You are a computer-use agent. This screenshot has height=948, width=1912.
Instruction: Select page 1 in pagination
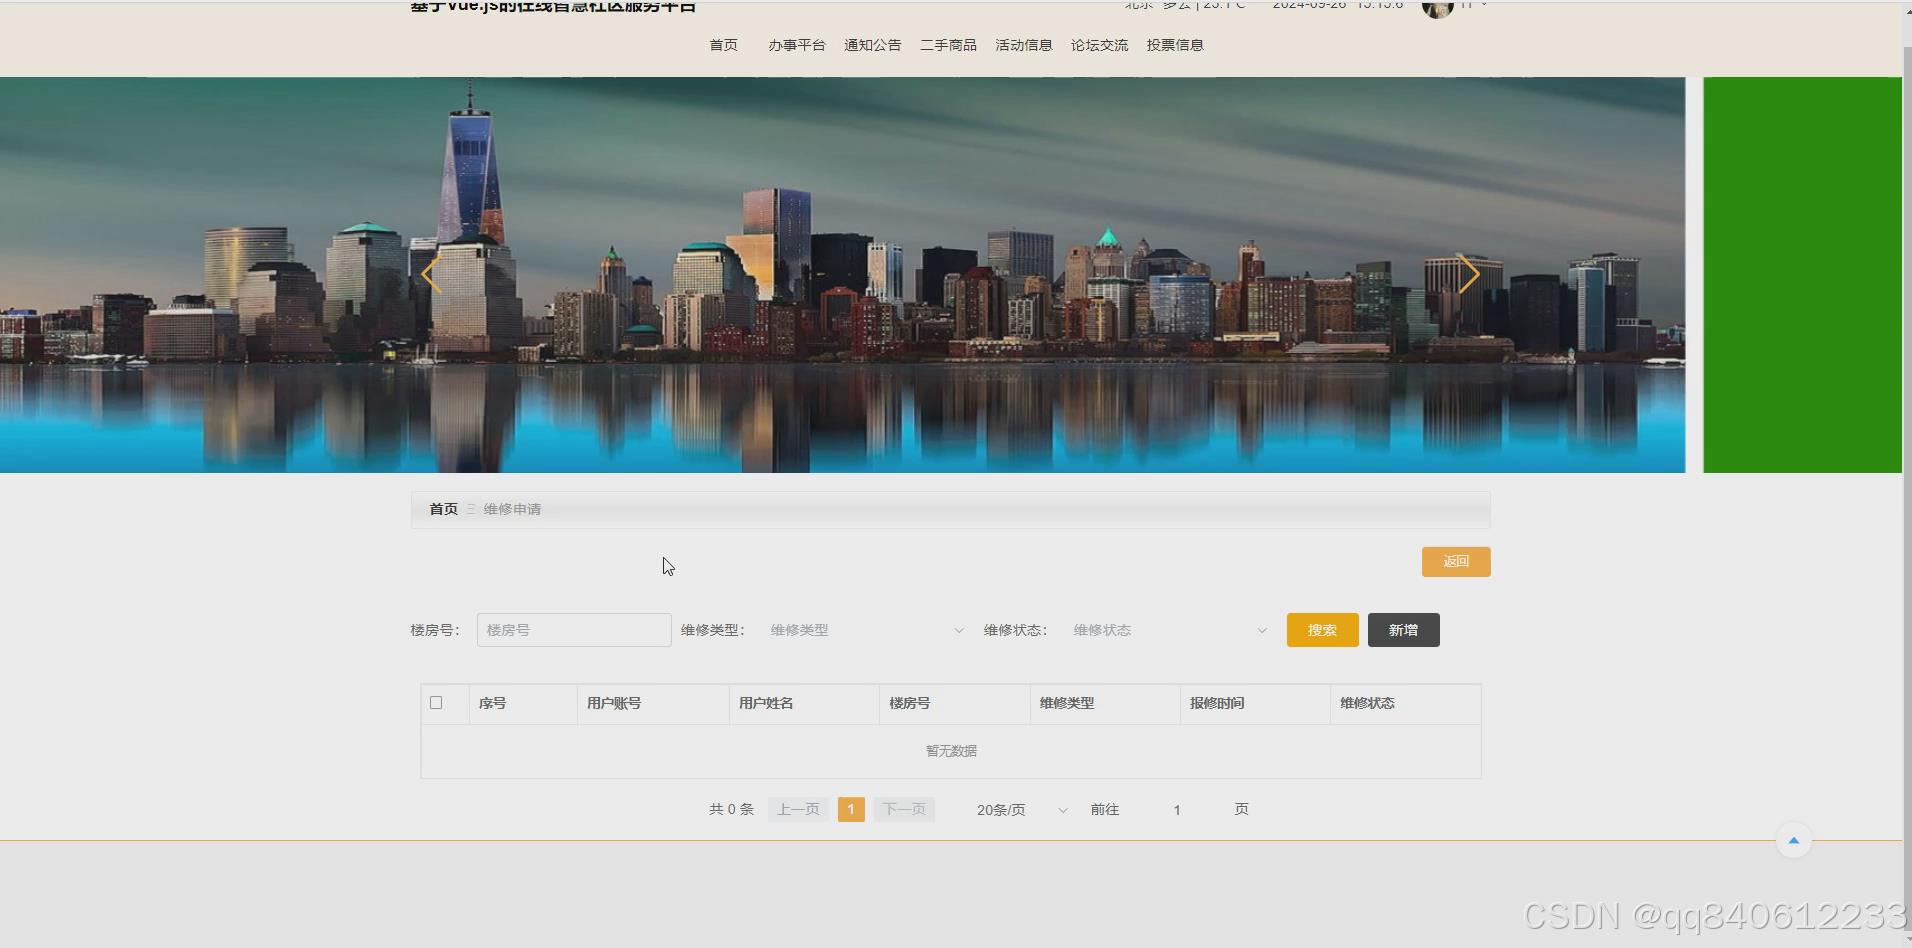point(851,810)
